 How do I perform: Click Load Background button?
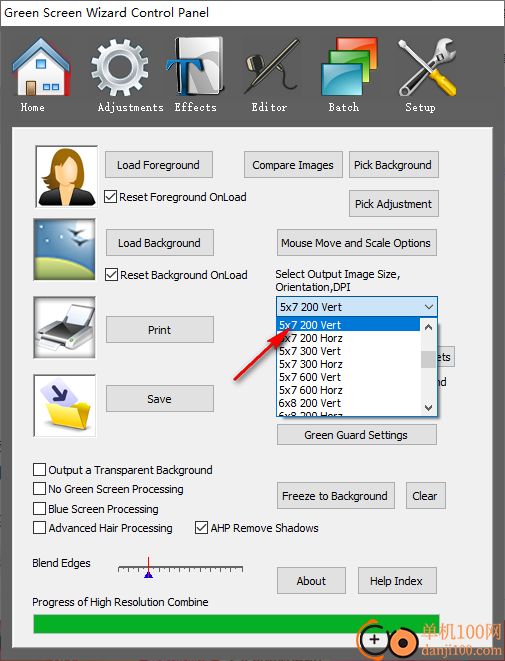(160, 243)
